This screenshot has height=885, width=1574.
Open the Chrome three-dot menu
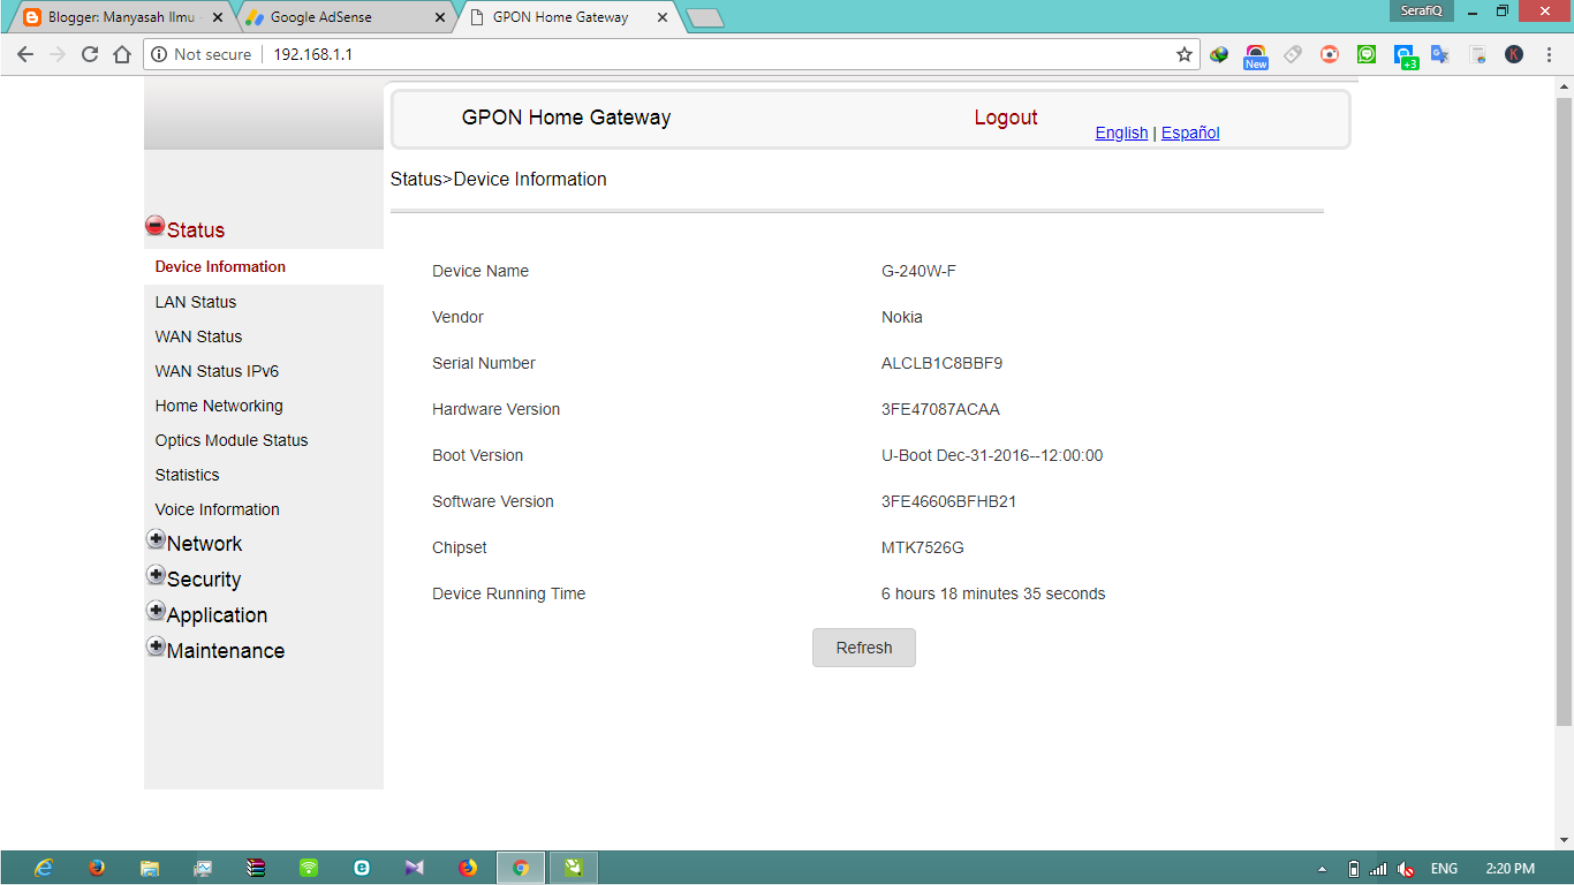(1549, 55)
